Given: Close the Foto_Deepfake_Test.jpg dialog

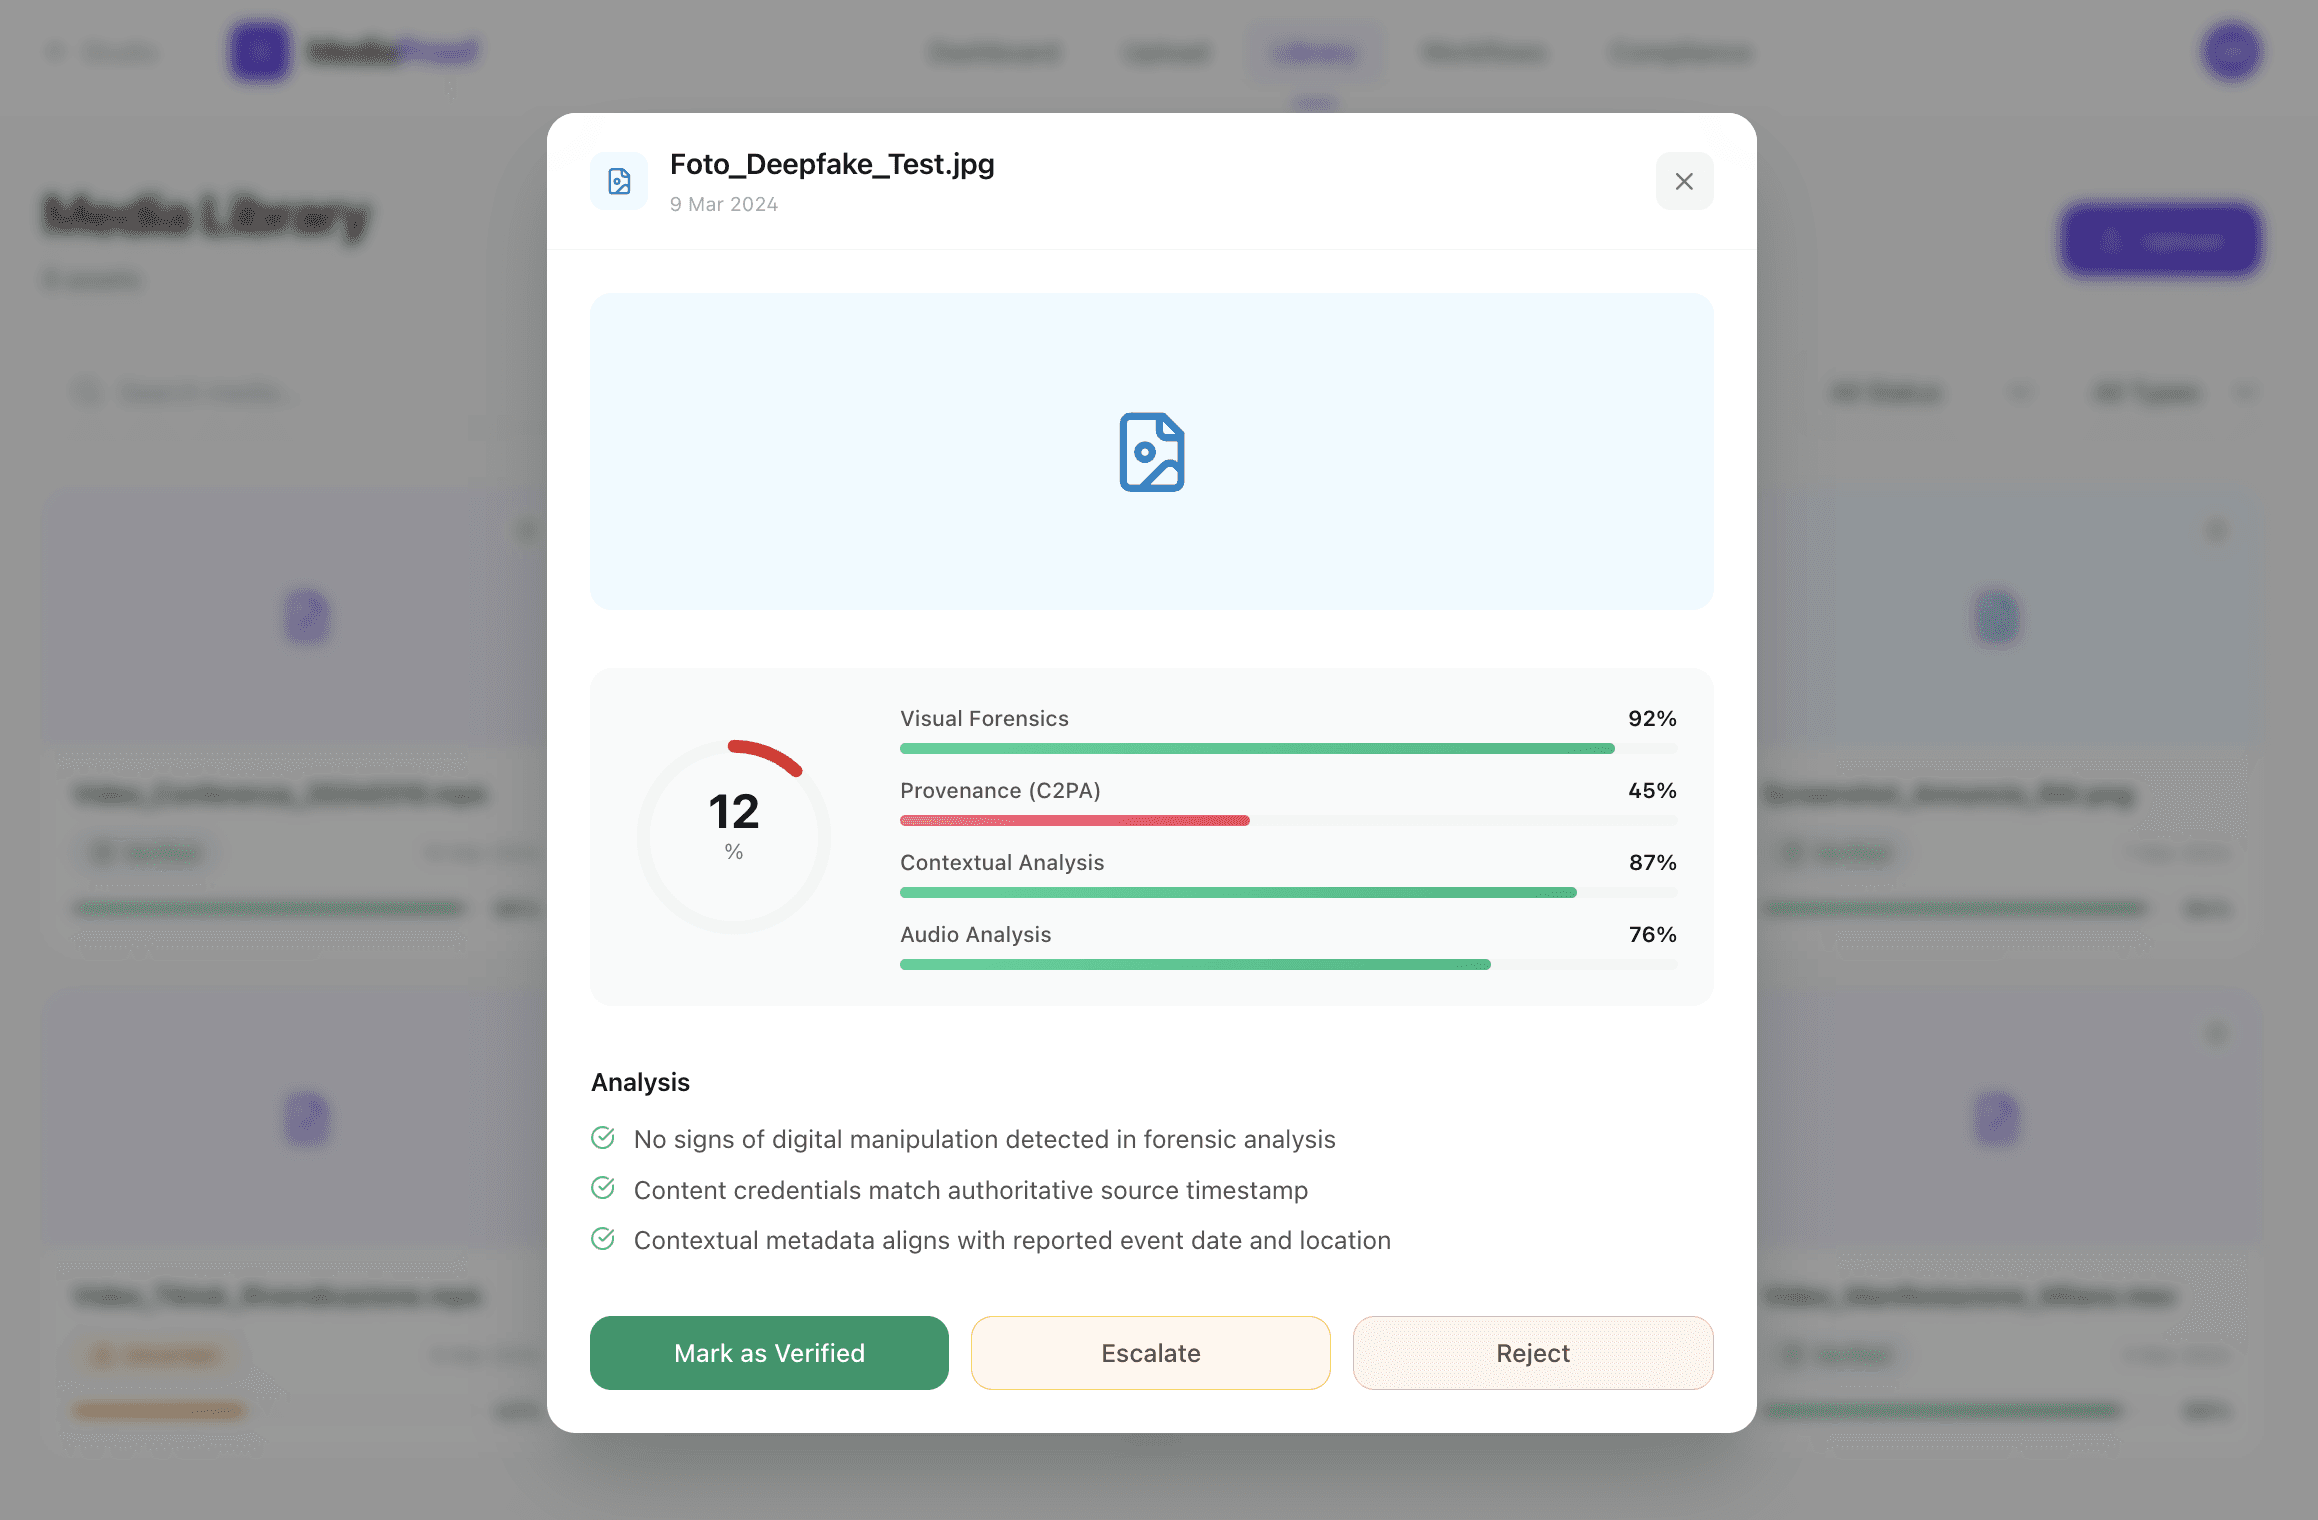Looking at the screenshot, I should pyautogui.click(x=1684, y=181).
